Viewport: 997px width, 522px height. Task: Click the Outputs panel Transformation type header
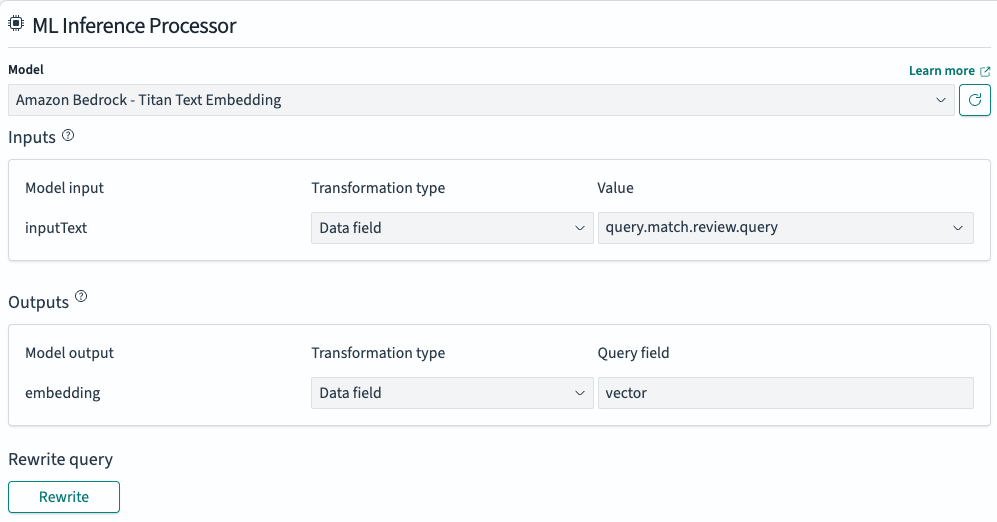pyautogui.click(x=378, y=353)
